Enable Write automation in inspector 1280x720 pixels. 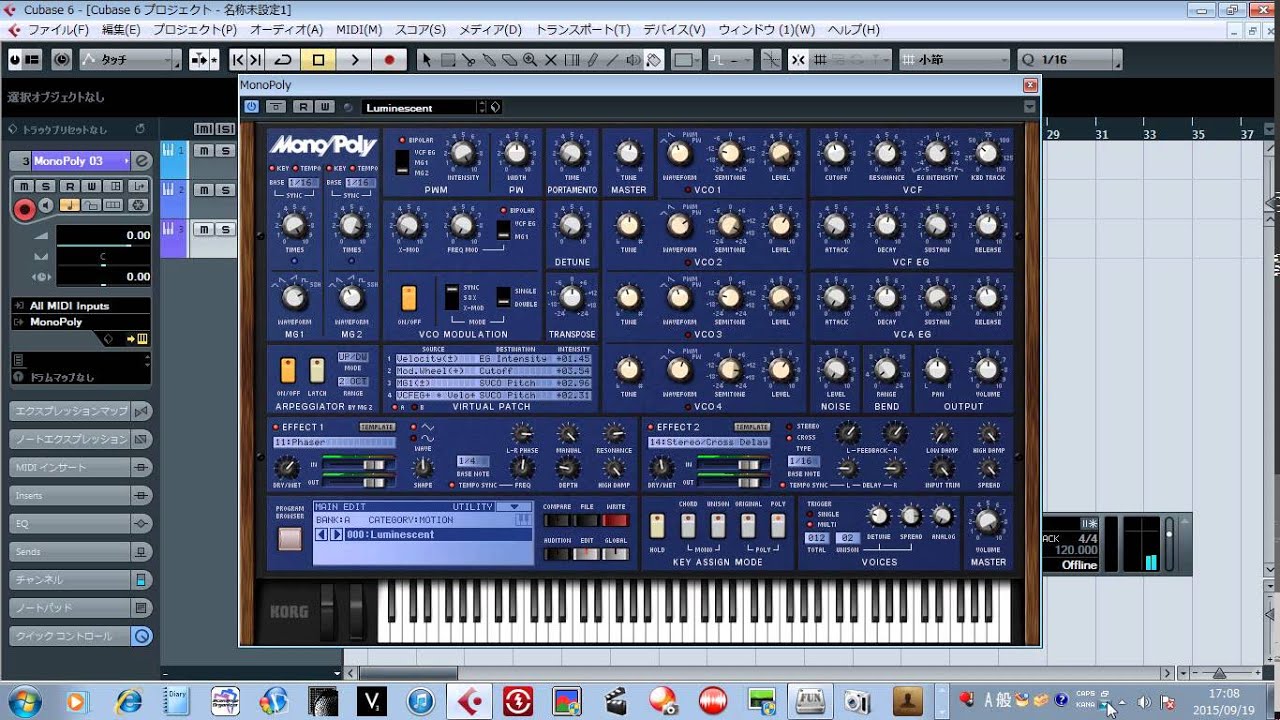click(x=92, y=186)
